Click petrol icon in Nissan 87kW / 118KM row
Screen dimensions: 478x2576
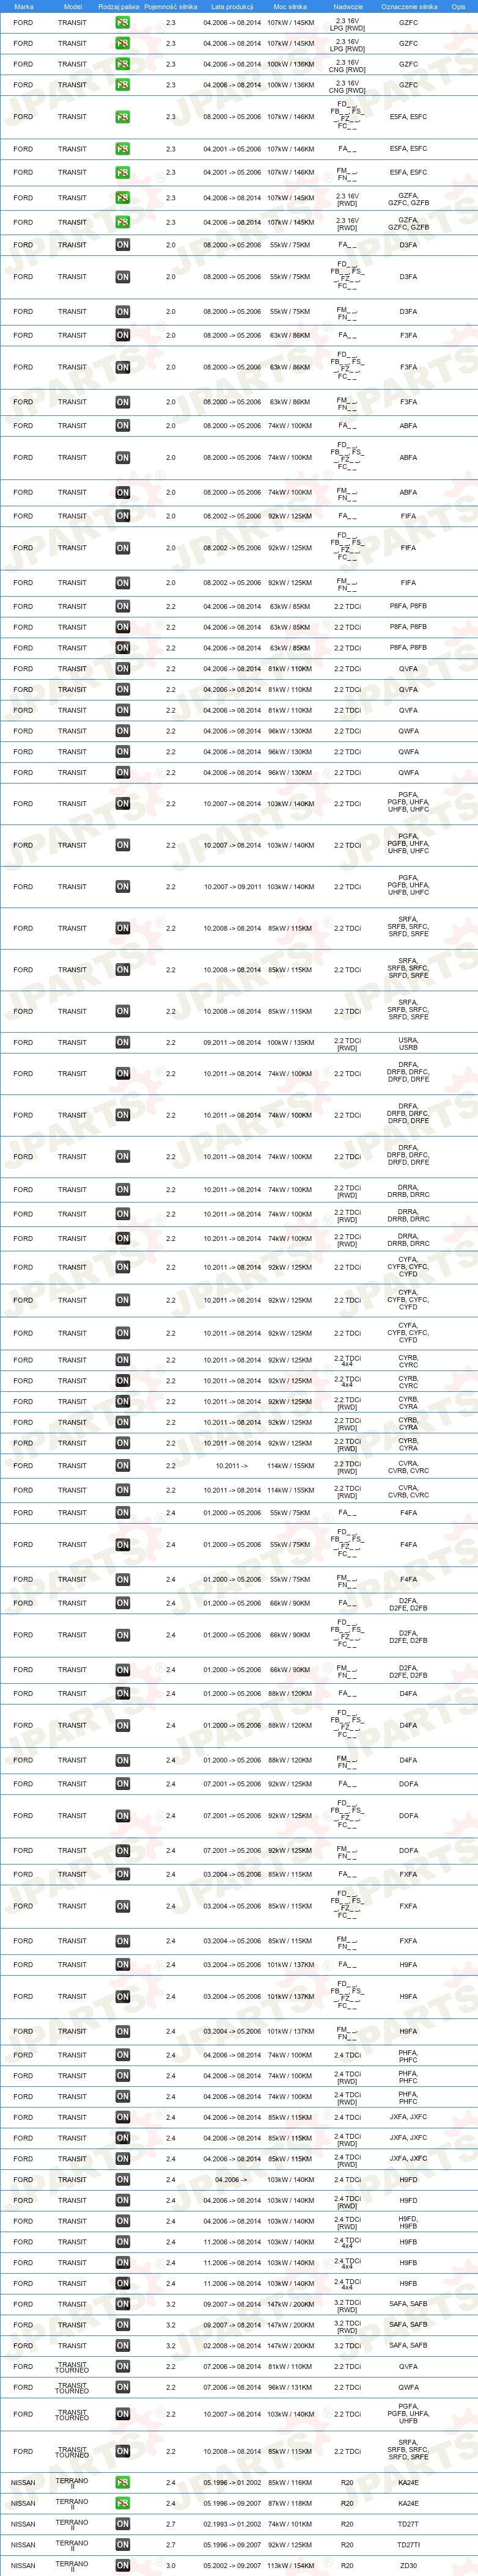point(122,2503)
